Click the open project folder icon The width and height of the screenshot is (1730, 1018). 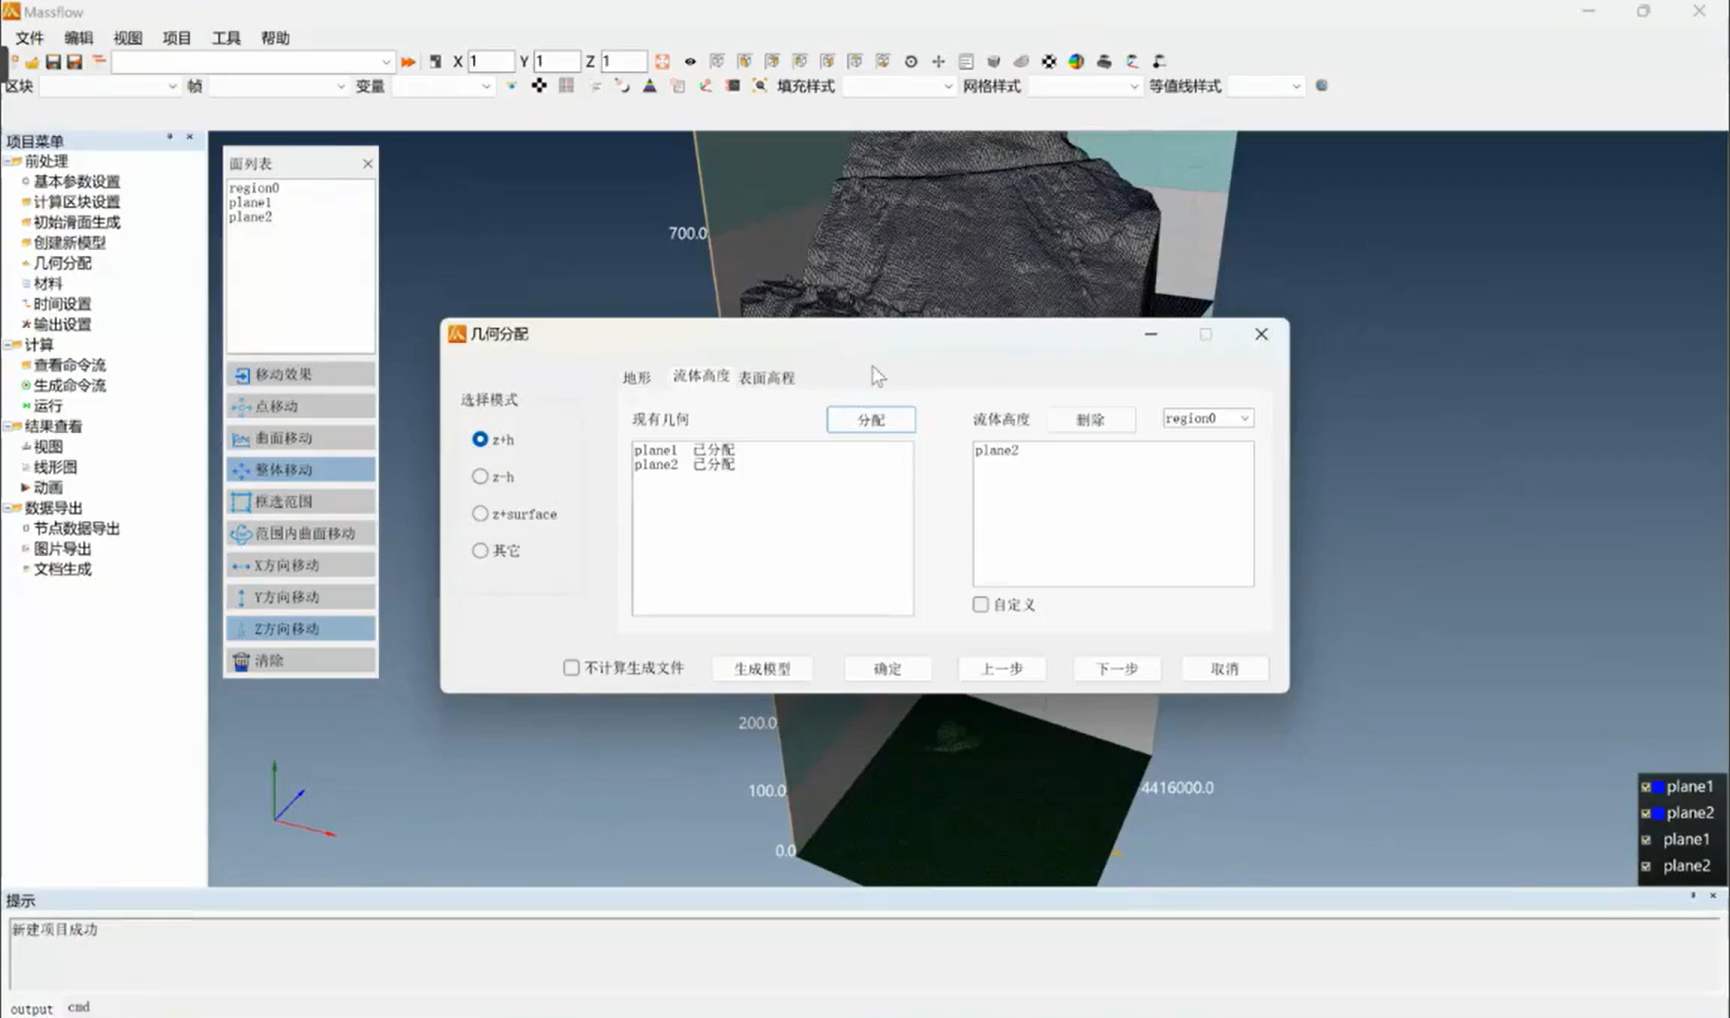pyautogui.click(x=31, y=62)
